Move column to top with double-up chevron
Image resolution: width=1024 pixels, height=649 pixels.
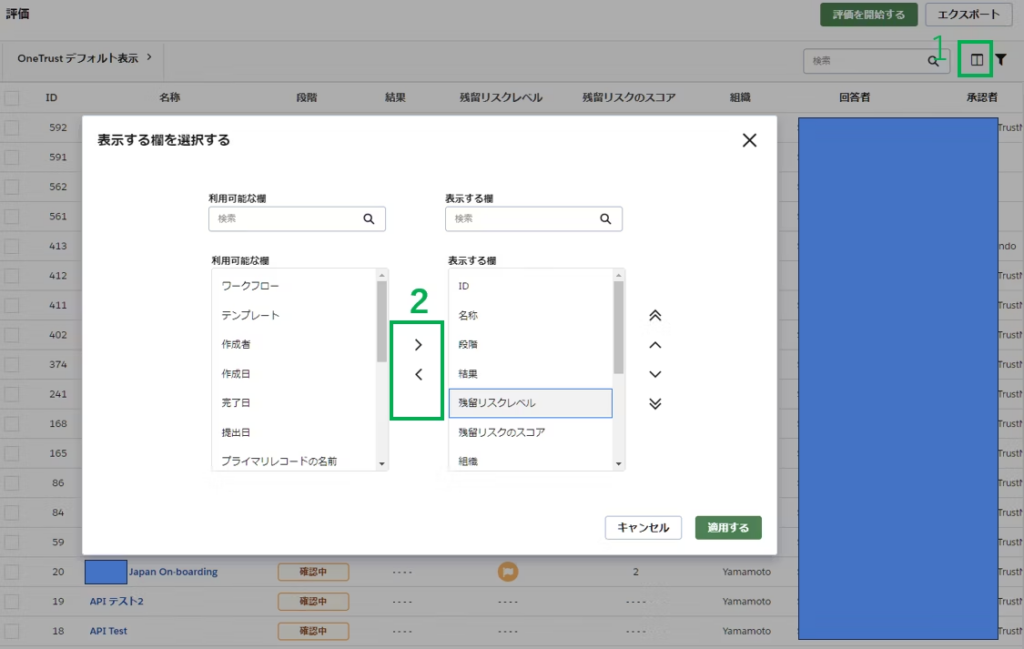655,316
